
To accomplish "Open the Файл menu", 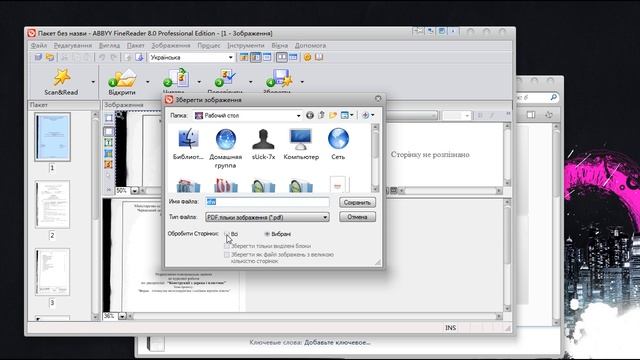I will pos(39,45).
